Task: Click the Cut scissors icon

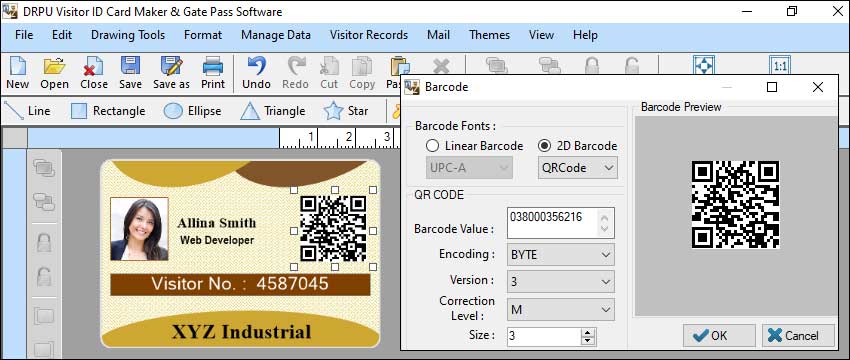Action: (x=329, y=66)
